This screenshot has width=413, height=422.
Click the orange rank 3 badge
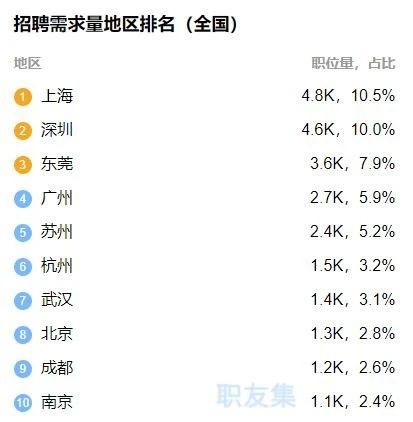(23, 165)
